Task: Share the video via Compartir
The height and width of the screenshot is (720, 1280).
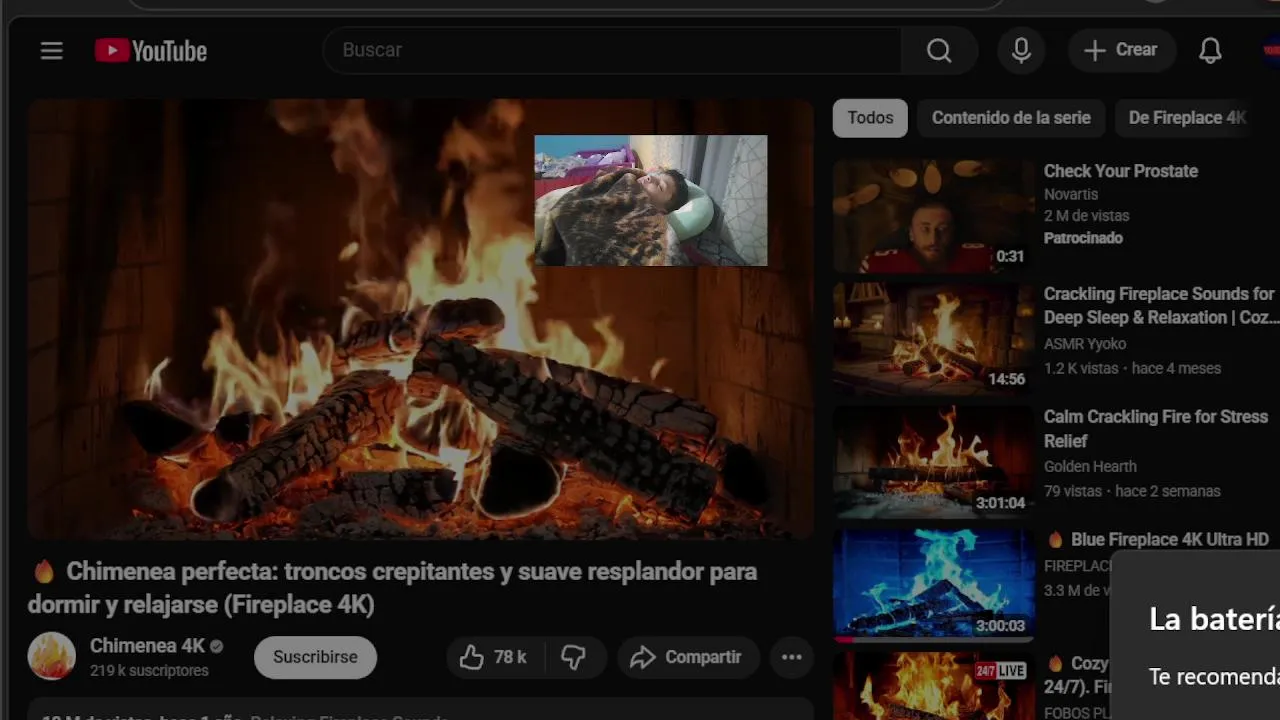Action: pyautogui.click(x=687, y=657)
